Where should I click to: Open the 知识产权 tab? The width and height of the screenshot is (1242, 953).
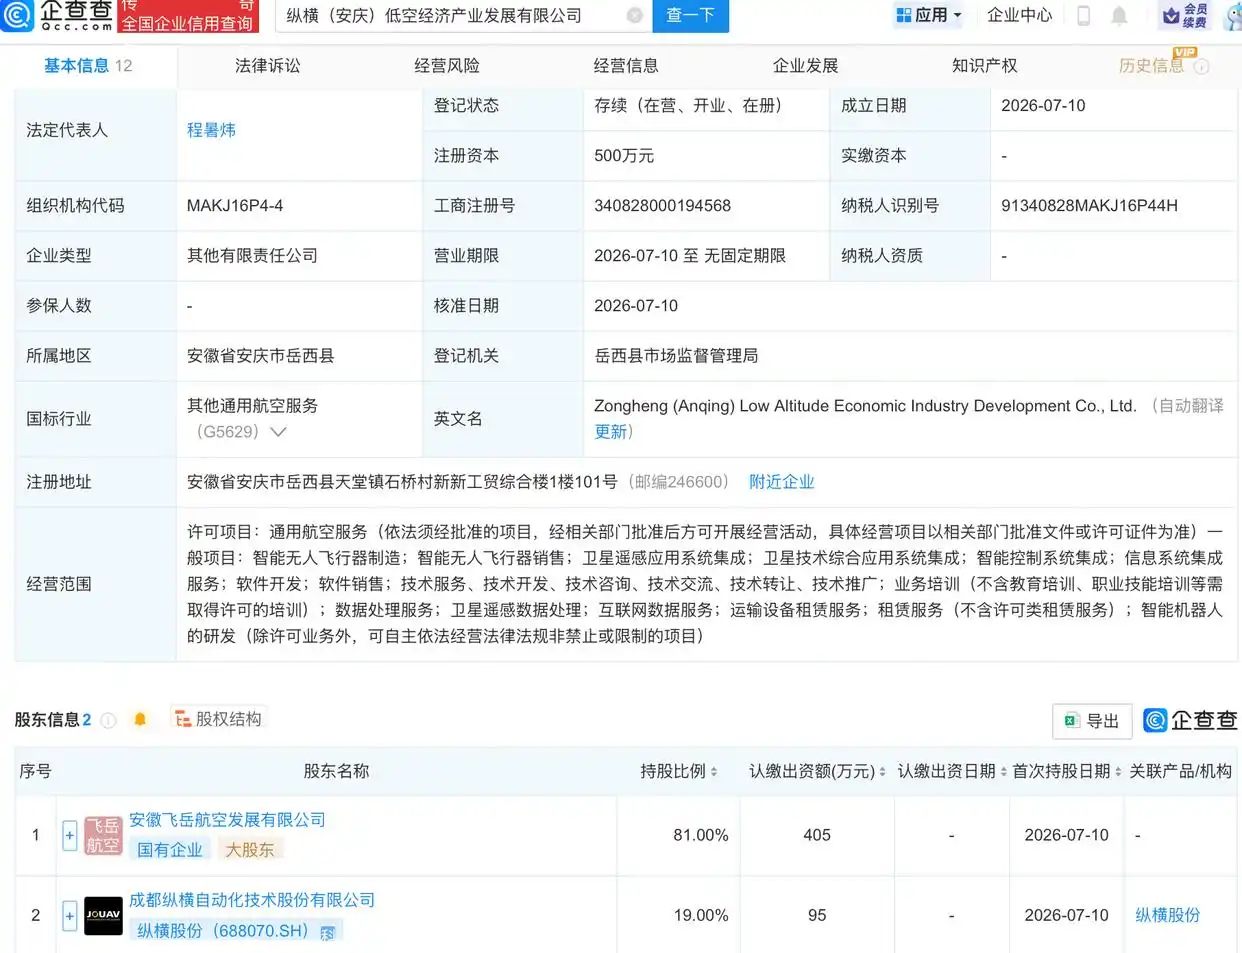tap(984, 66)
